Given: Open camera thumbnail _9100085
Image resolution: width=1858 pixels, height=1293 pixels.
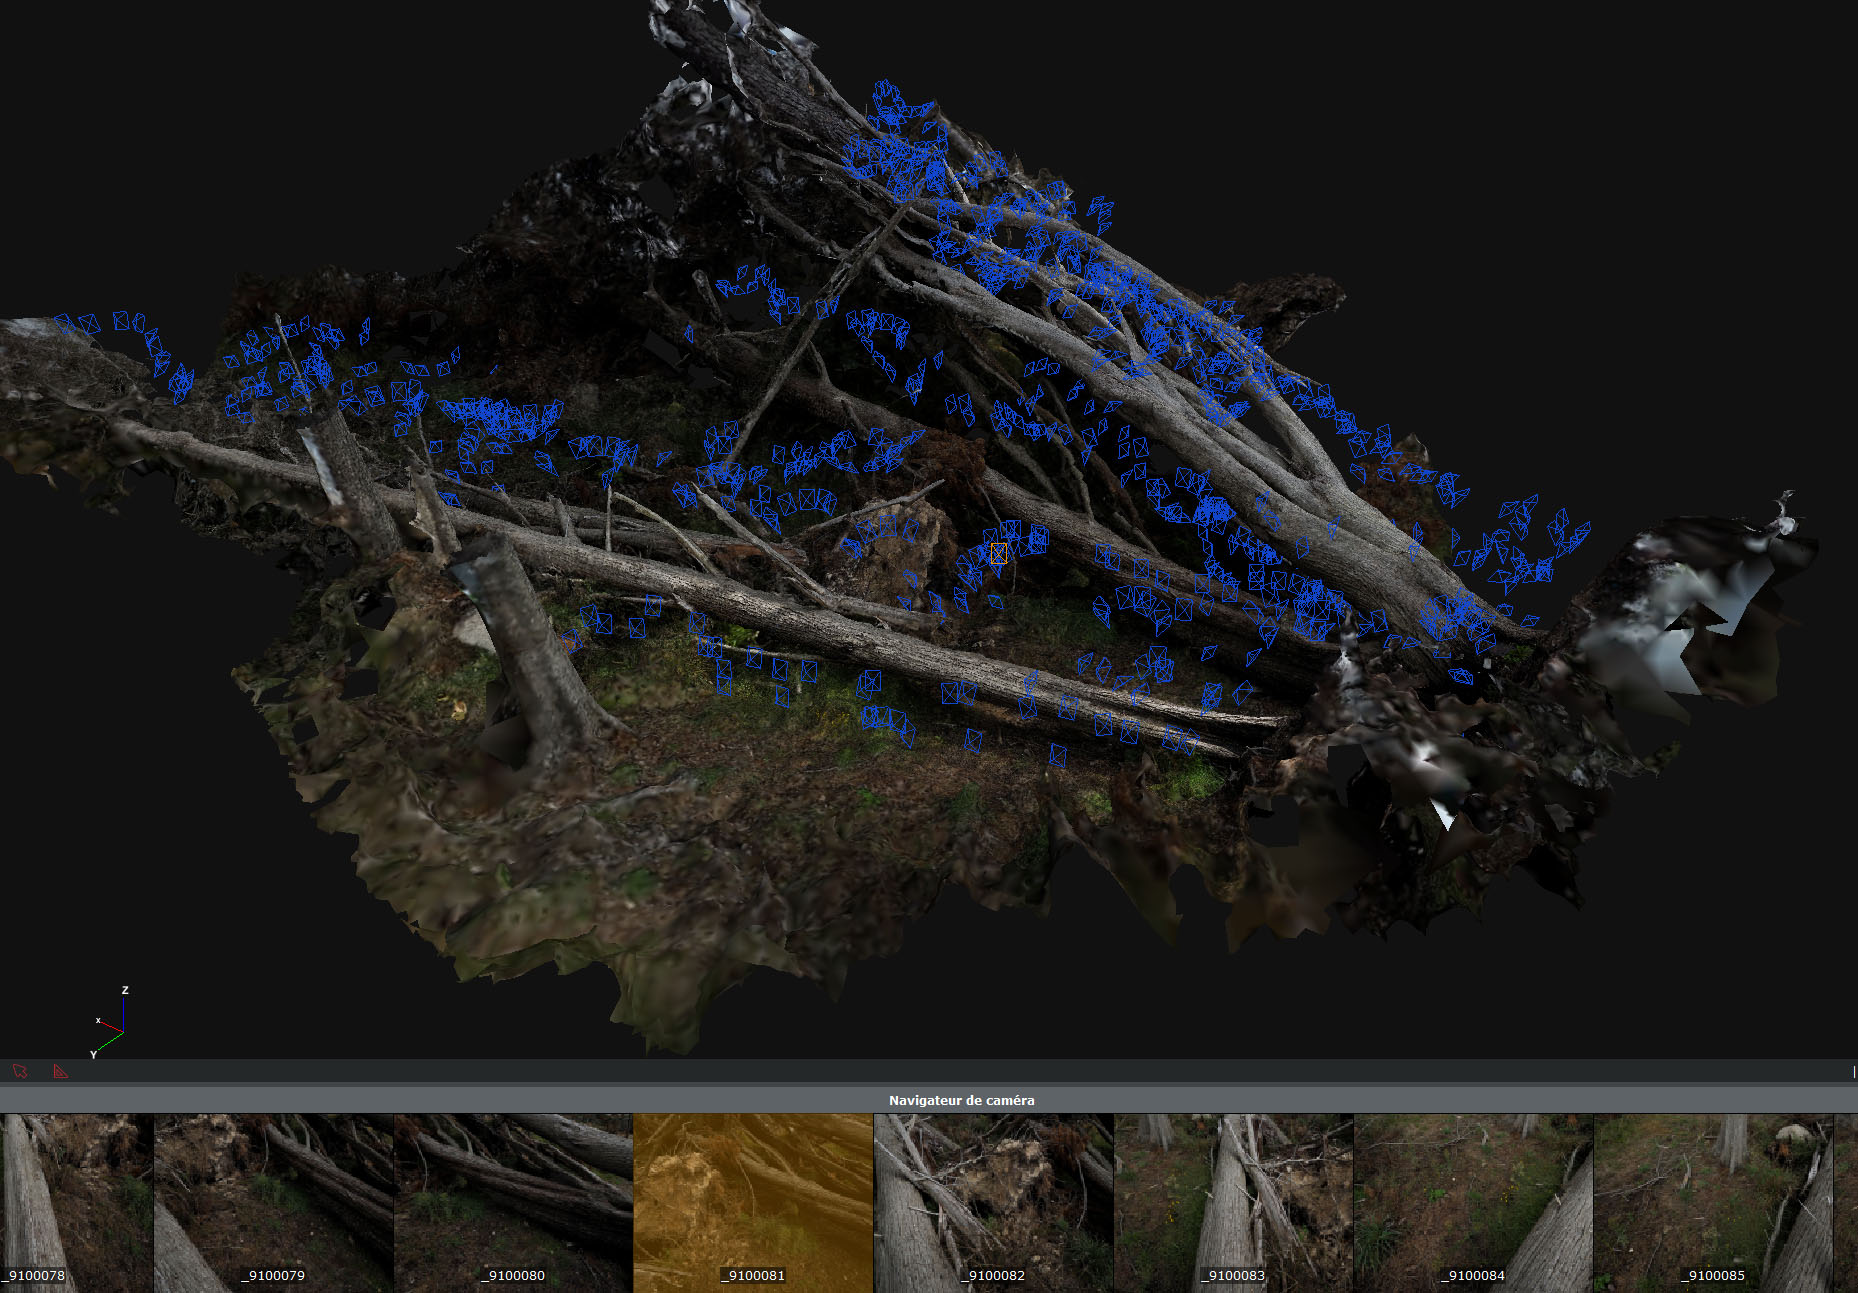Looking at the screenshot, I should coord(1713,1200).
